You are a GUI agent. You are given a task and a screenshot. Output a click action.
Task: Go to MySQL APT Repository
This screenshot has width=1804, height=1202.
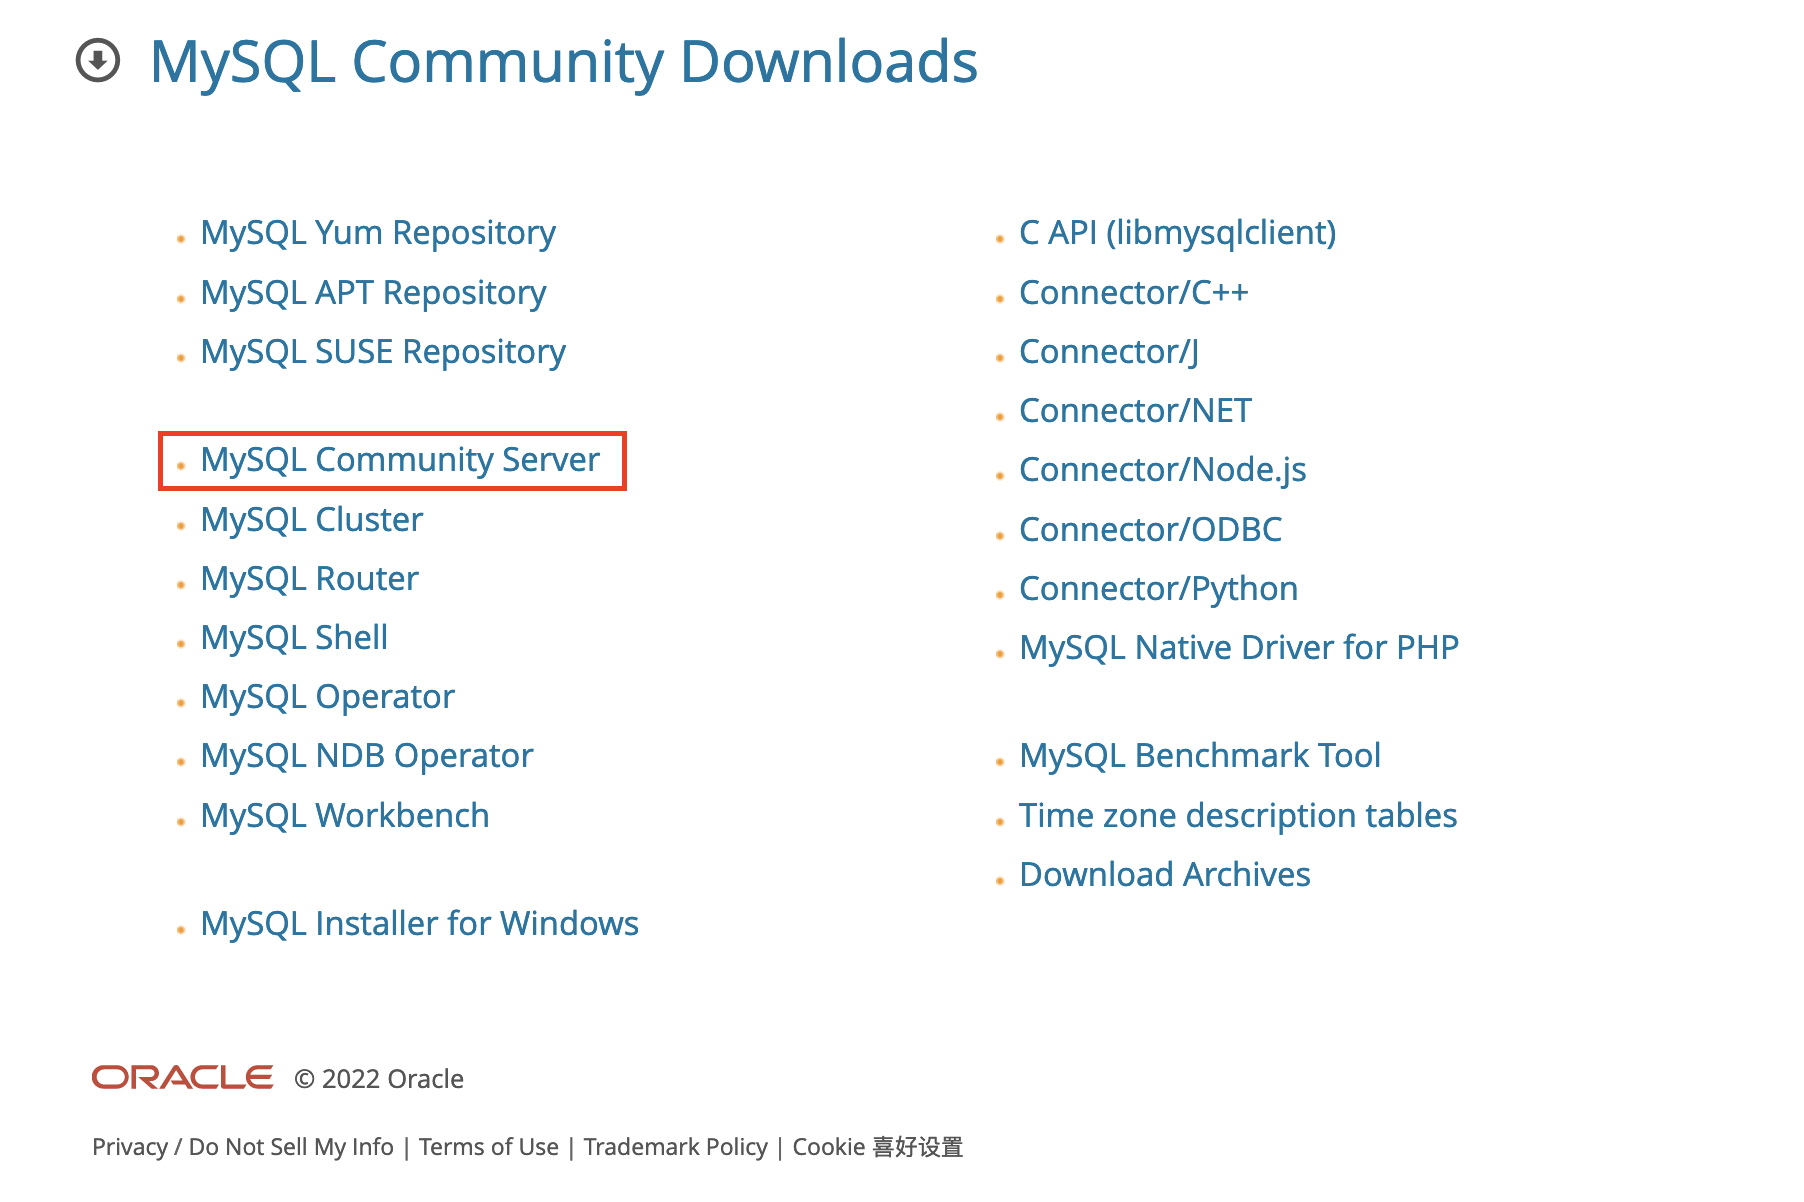373,293
